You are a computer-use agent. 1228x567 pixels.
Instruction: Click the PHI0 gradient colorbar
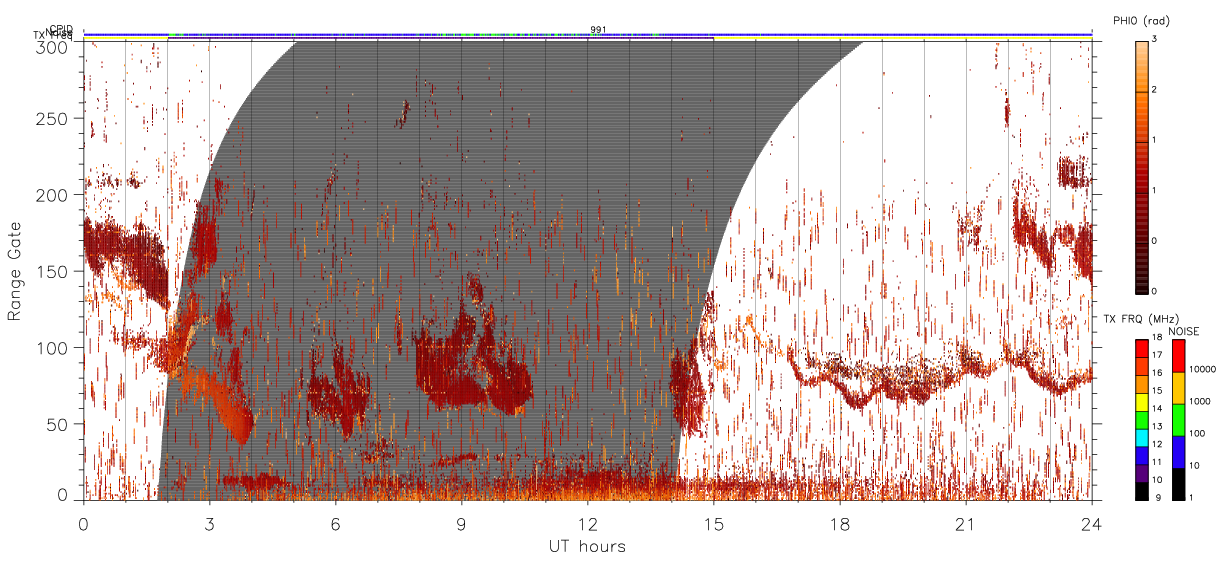pos(1141,167)
